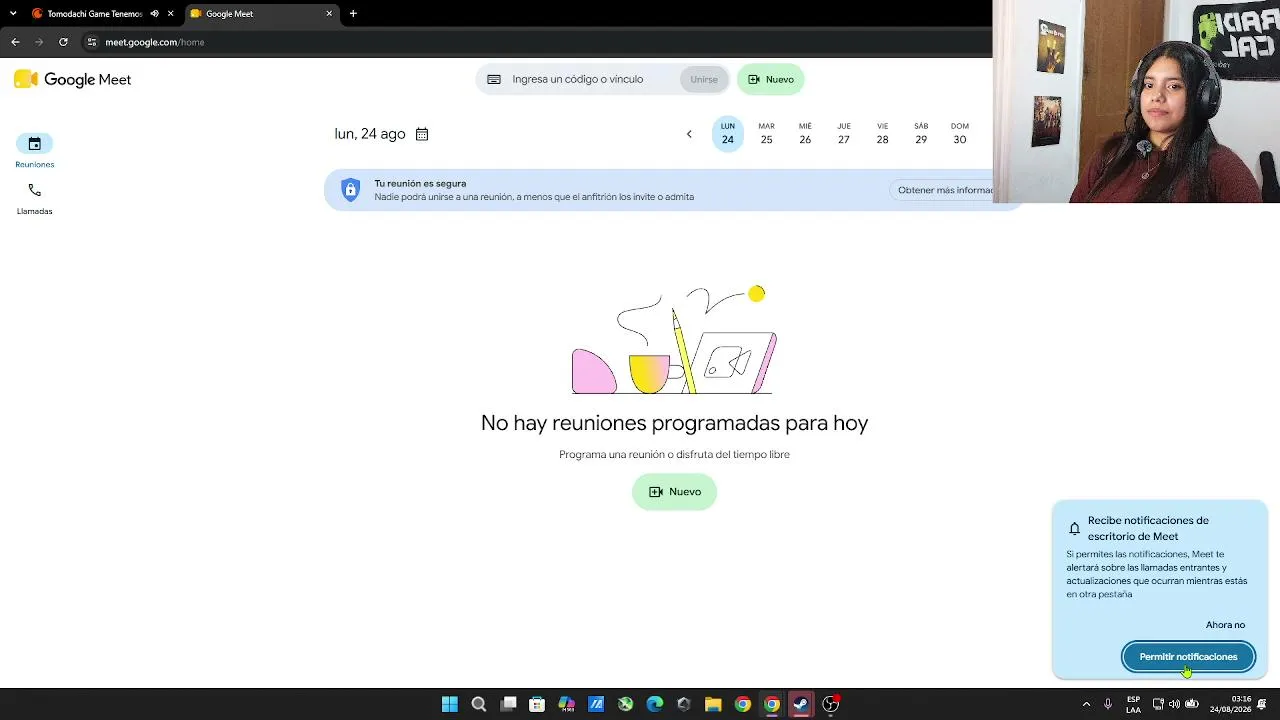The height and width of the screenshot is (720, 1280).
Task: Open Microsoft Edge from taskbar
Action: point(655,704)
